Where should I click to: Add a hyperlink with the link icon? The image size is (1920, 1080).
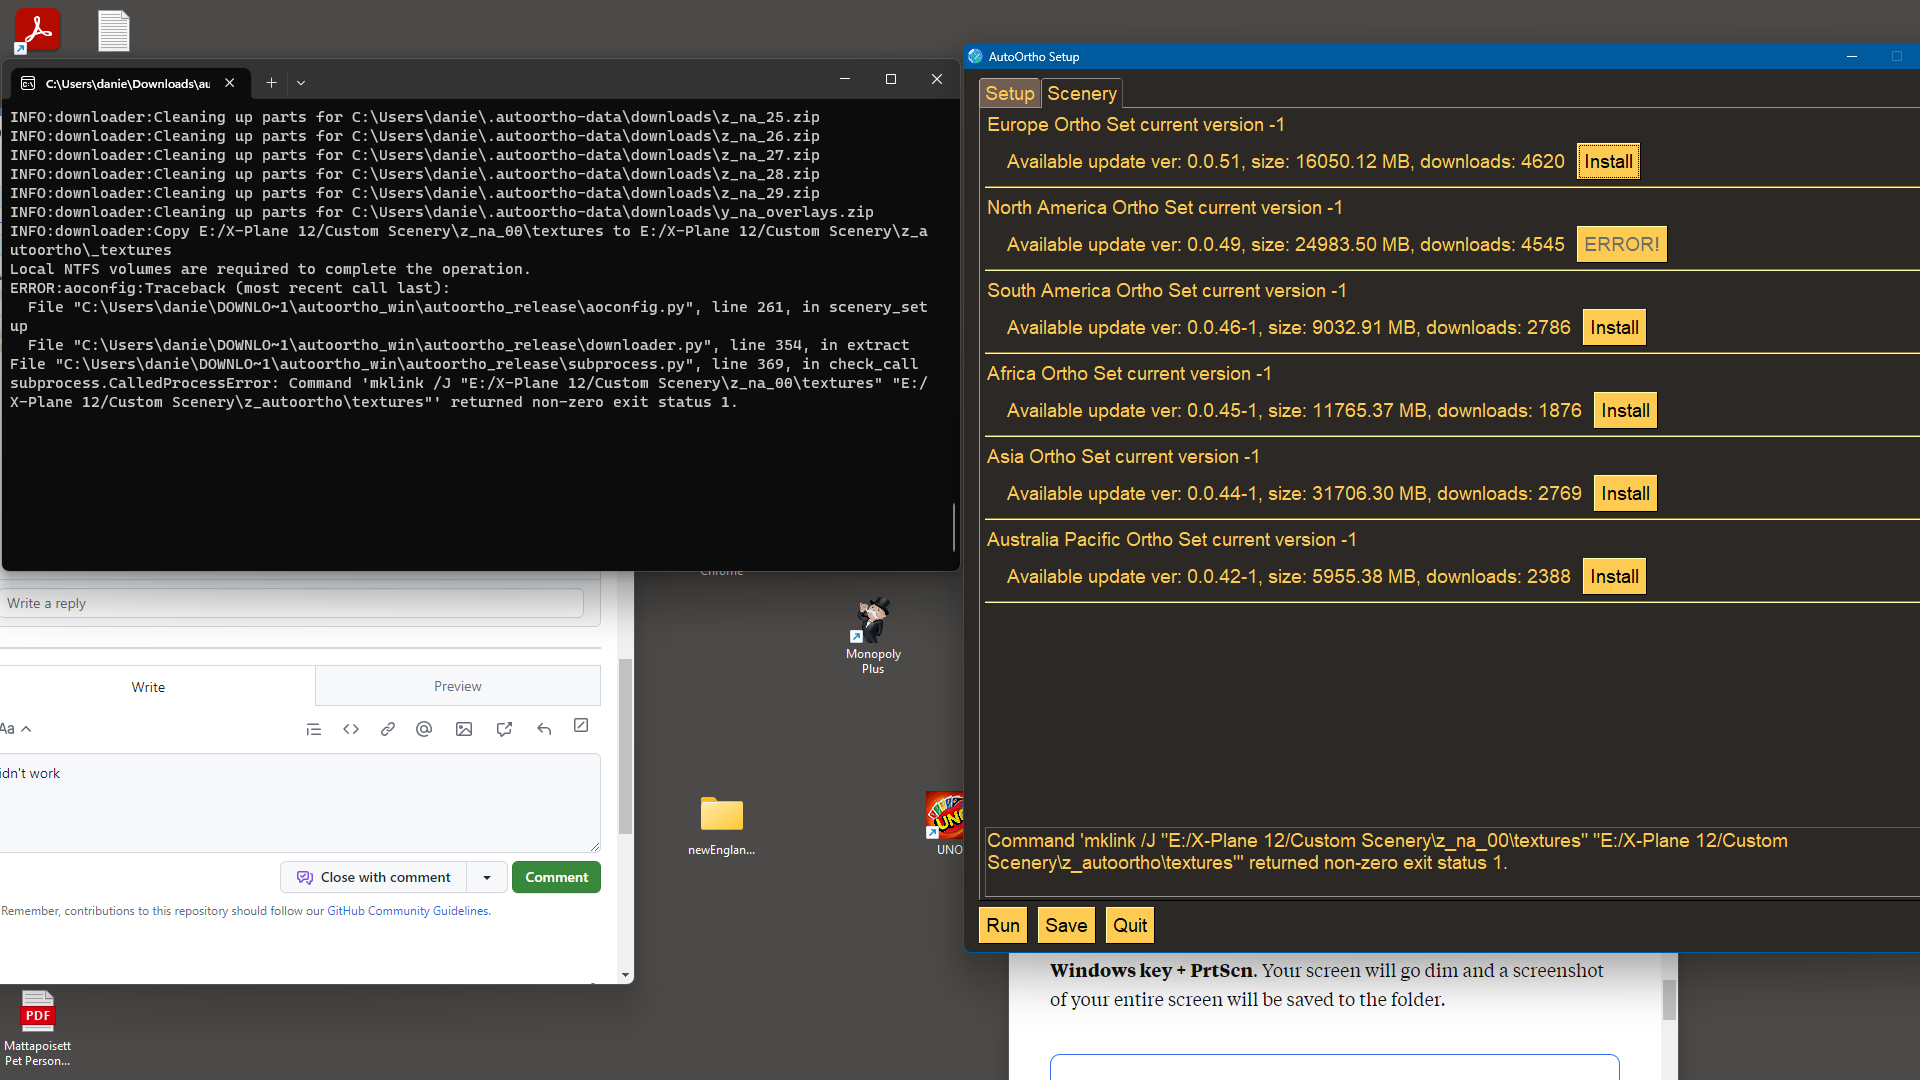tap(387, 728)
